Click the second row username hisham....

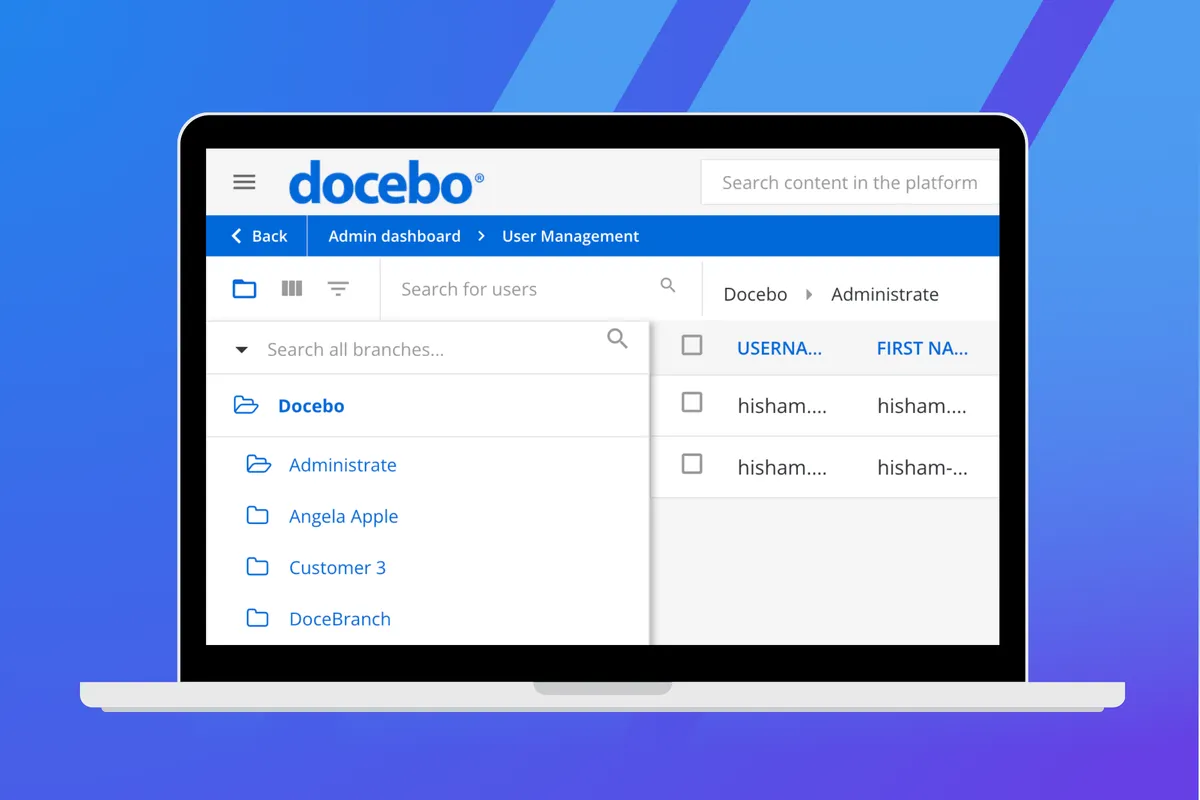coord(782,466)
